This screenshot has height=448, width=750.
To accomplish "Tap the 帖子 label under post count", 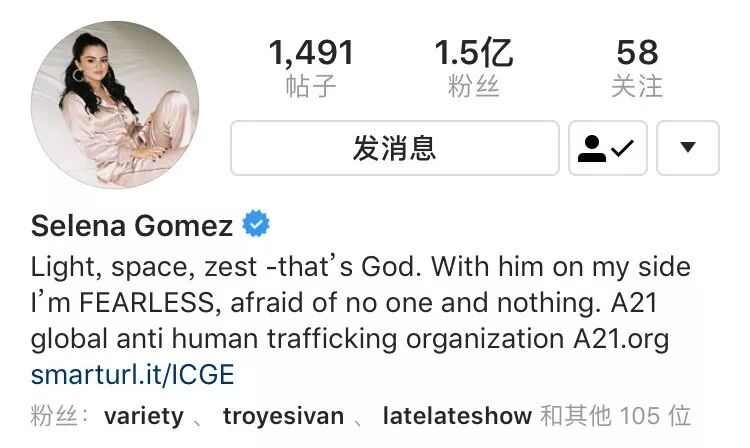I will pos(311,87).
